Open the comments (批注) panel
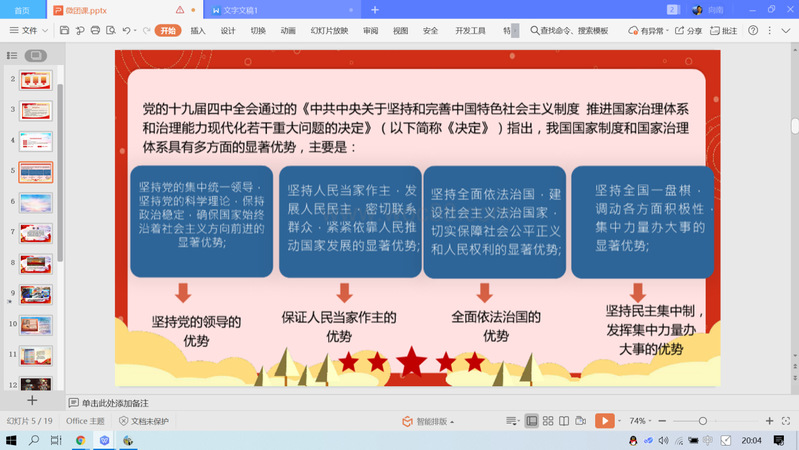 coord(724,31)
